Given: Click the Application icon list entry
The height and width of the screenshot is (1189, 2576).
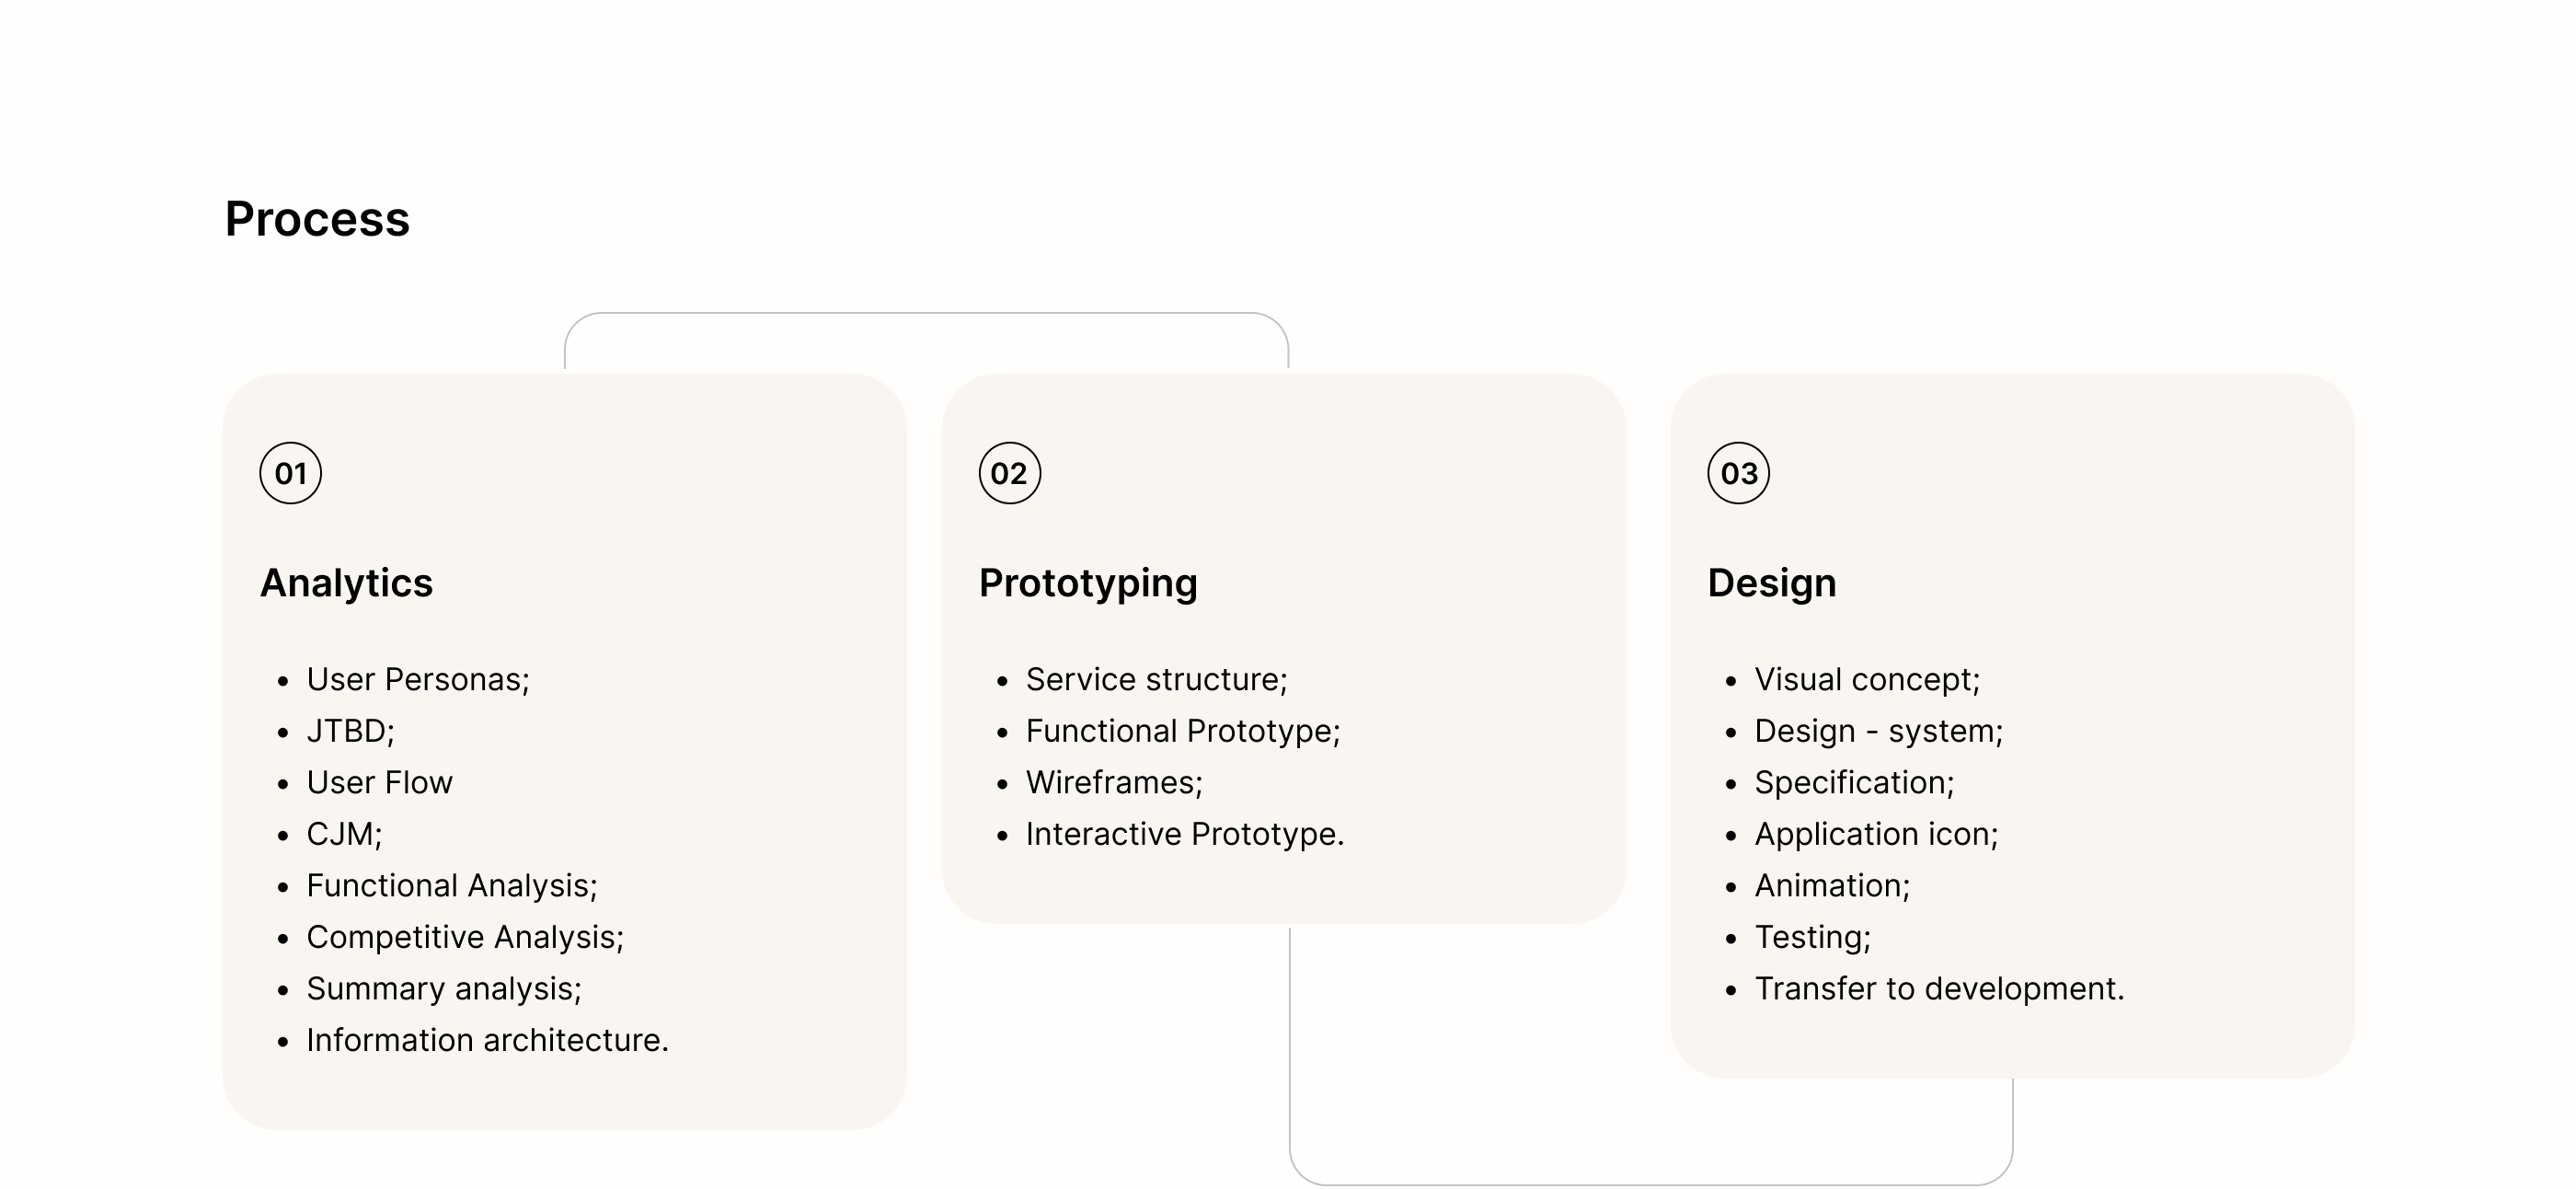Looking at the screenshot, I should pos(1876,834).
